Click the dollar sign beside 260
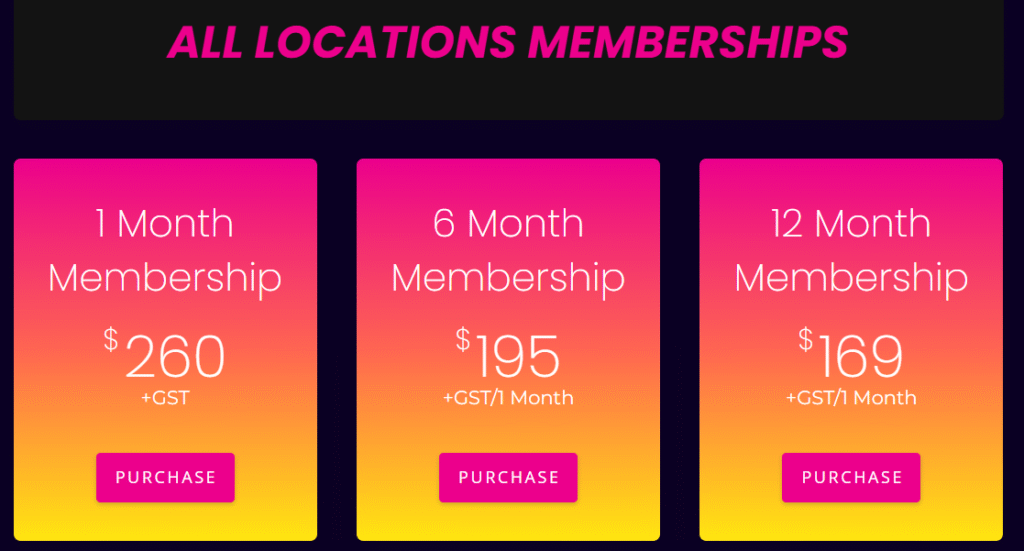Screen dimensions: 1024x551 (x=111, y=339)
